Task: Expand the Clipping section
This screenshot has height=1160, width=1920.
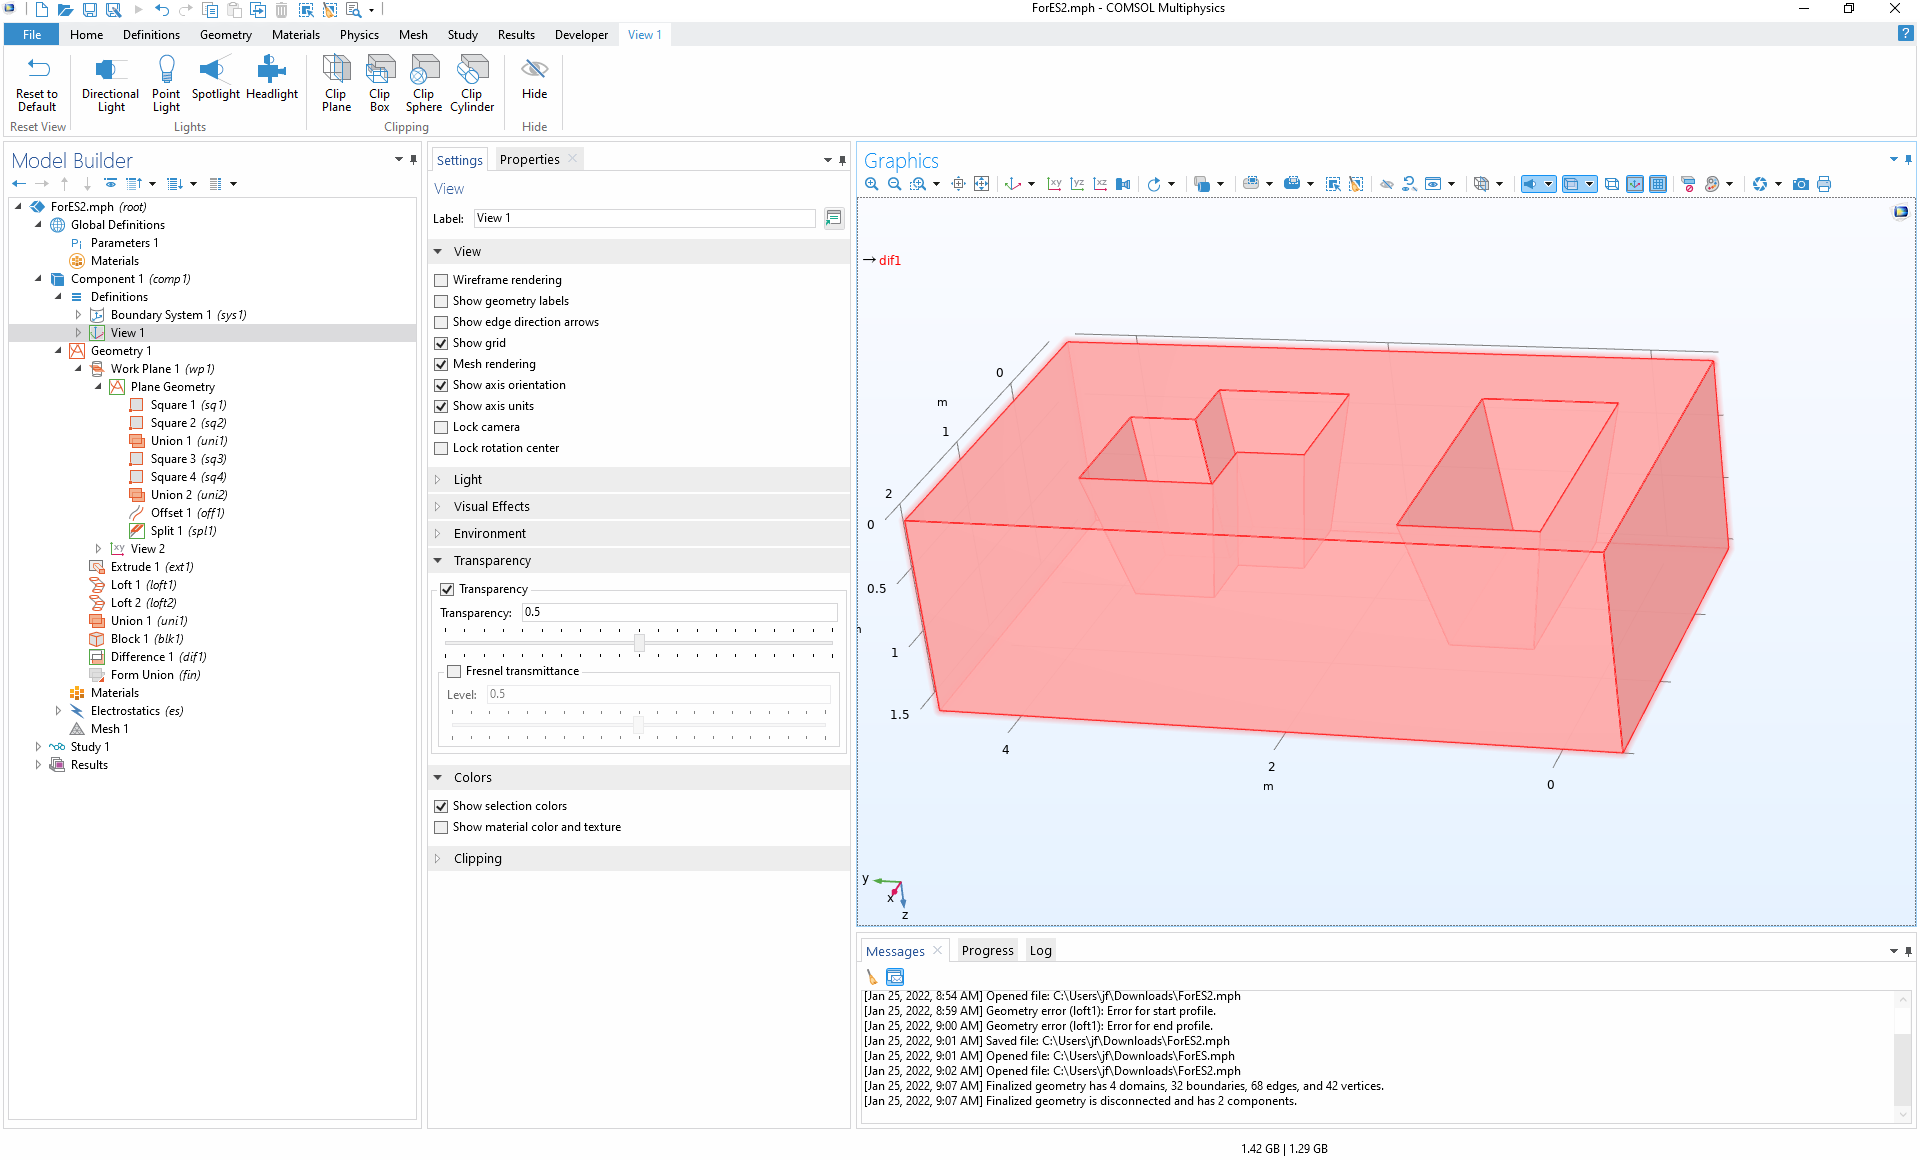Action: point(477,859)
